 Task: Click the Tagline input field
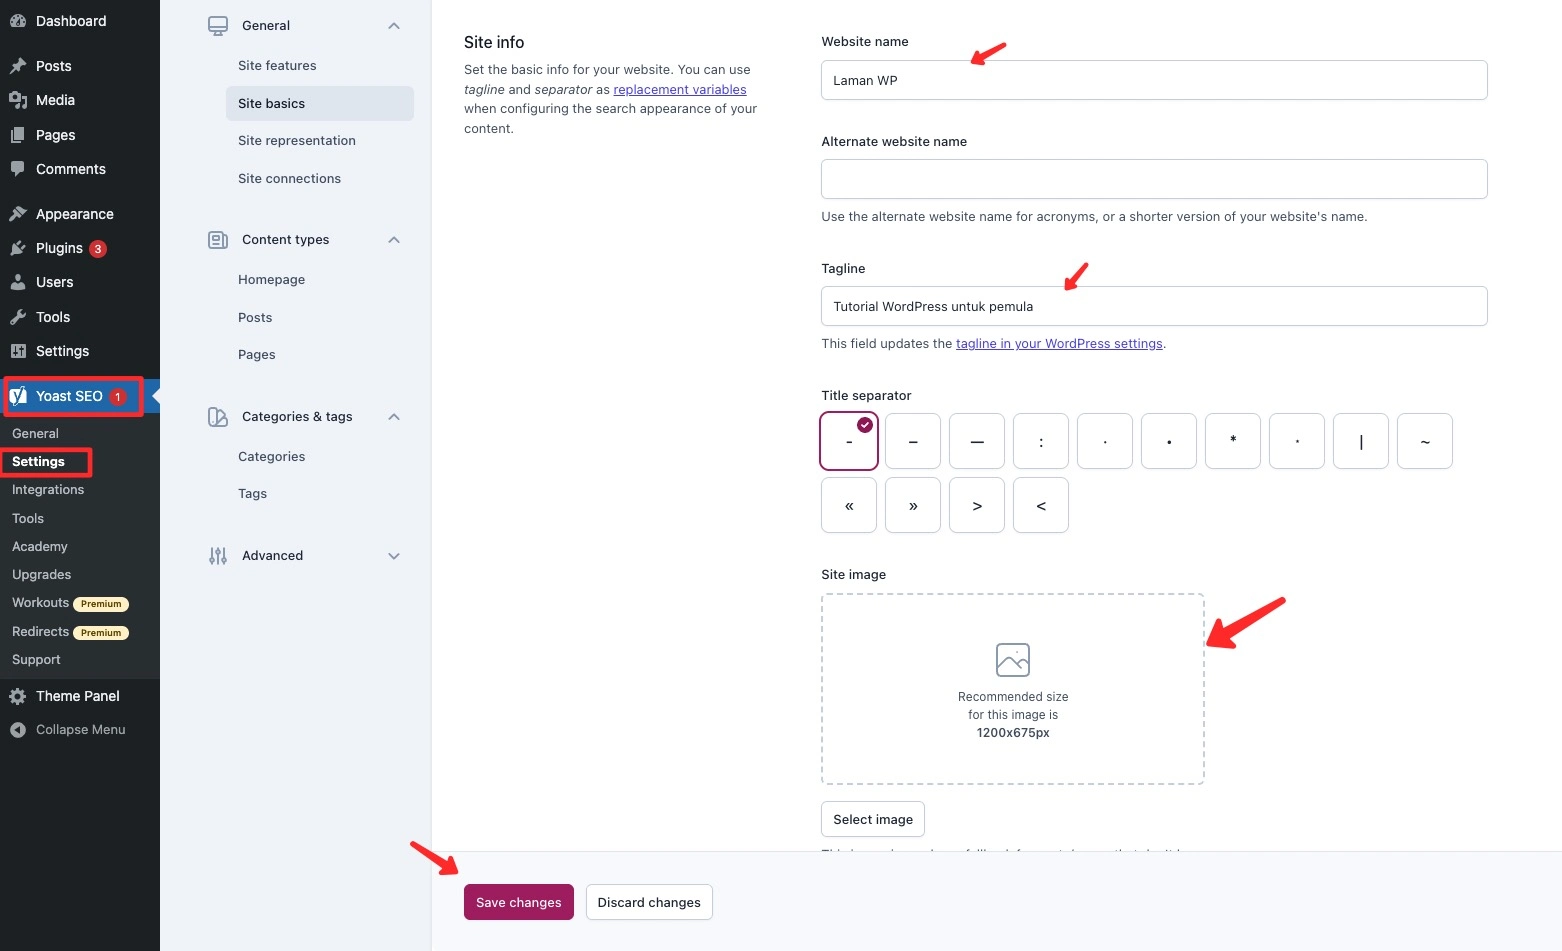1154,306
